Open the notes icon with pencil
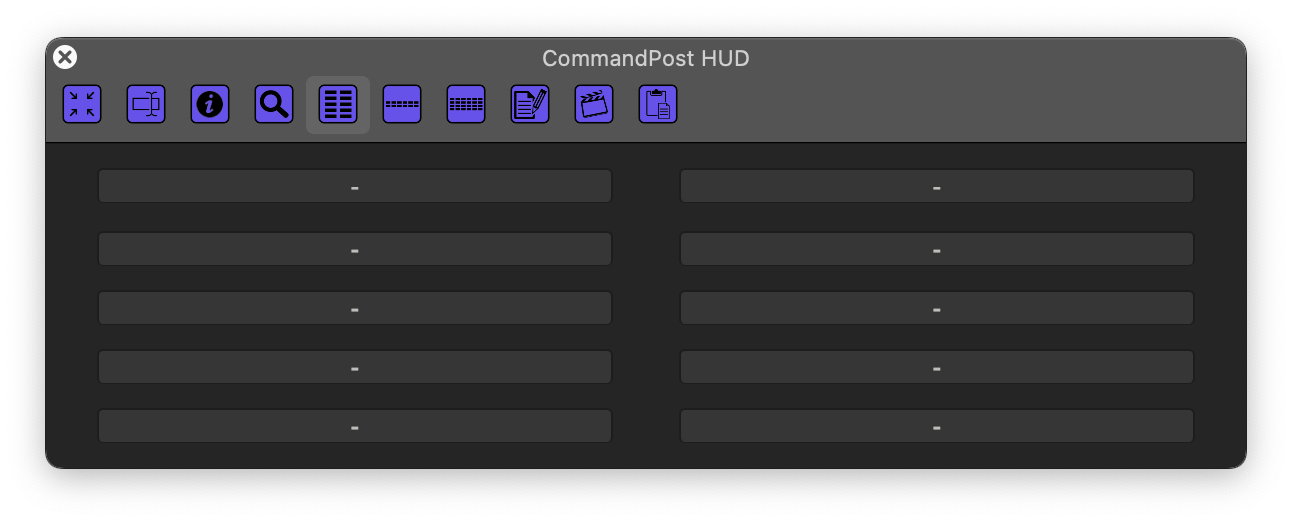This screenshot has height=522, width=1292. [530, 104]
